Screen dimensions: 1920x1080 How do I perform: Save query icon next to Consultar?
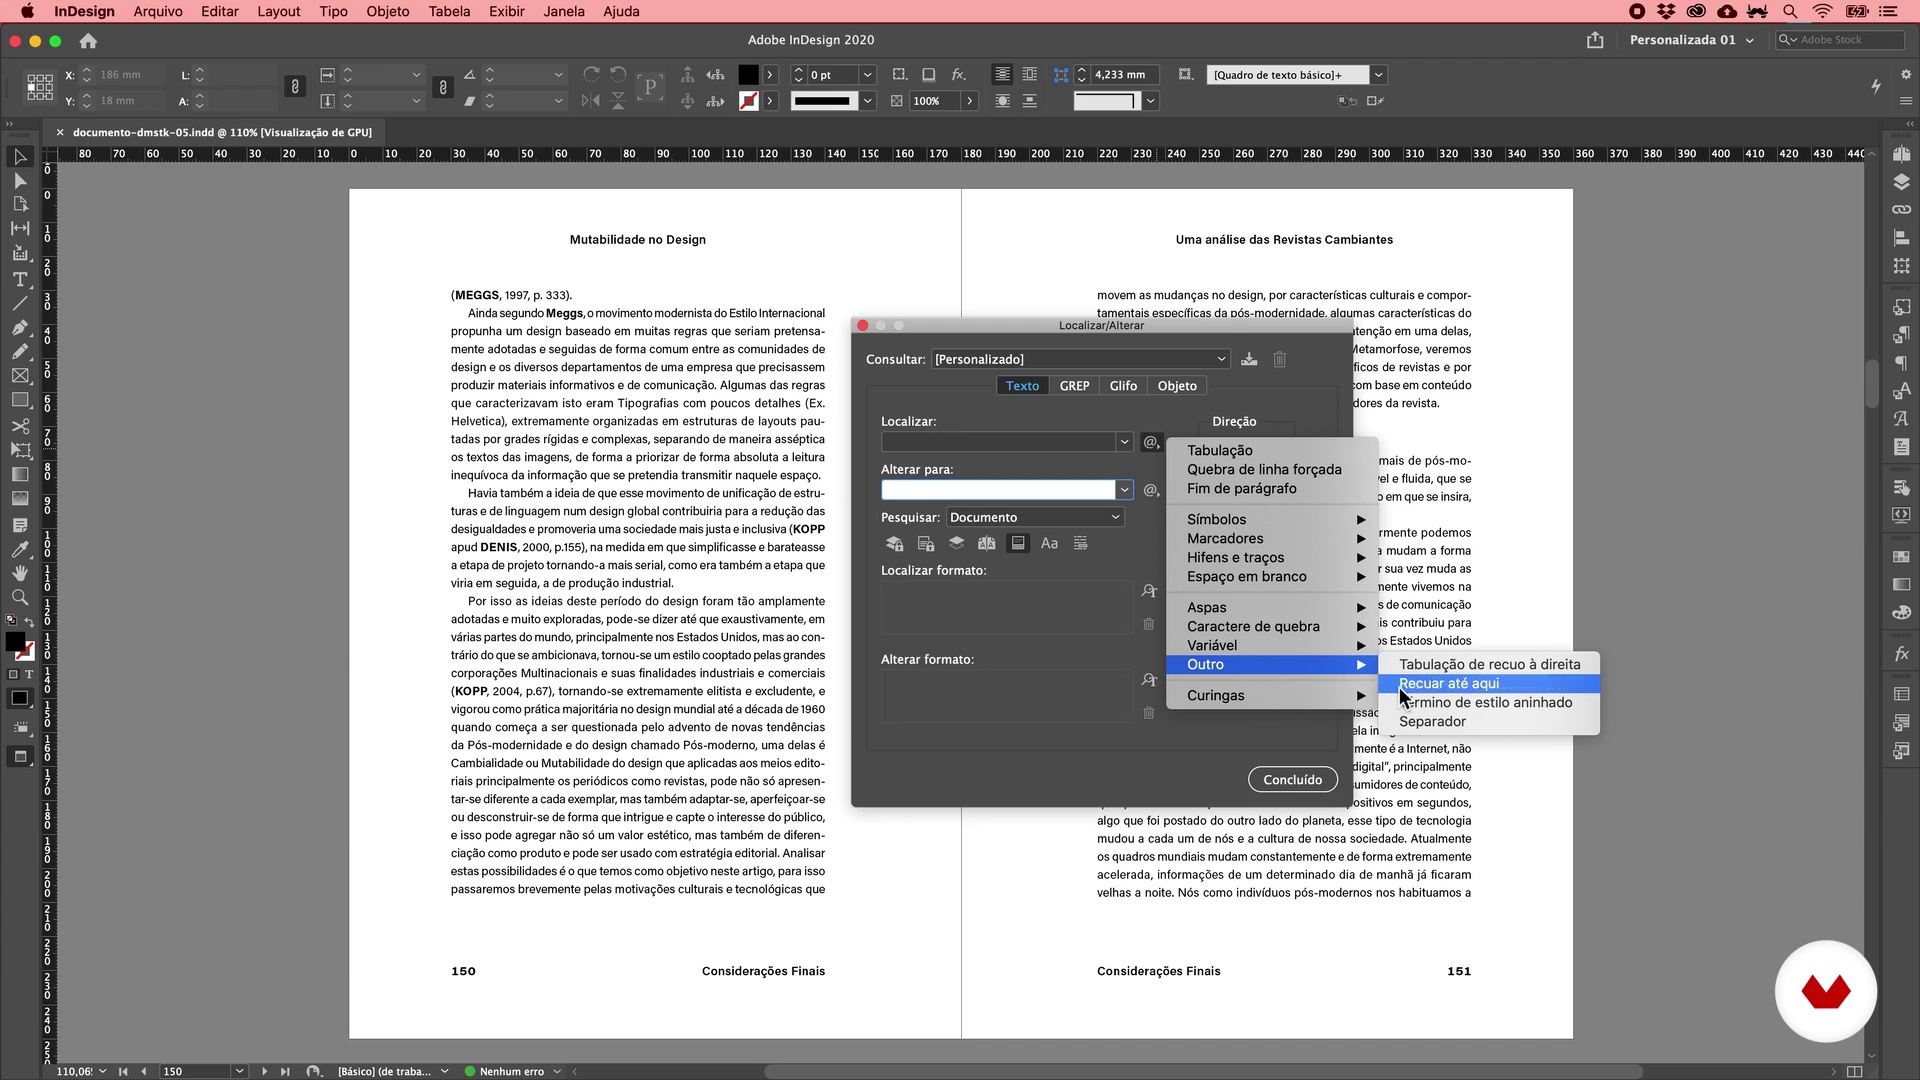[x=1249, y=359]
